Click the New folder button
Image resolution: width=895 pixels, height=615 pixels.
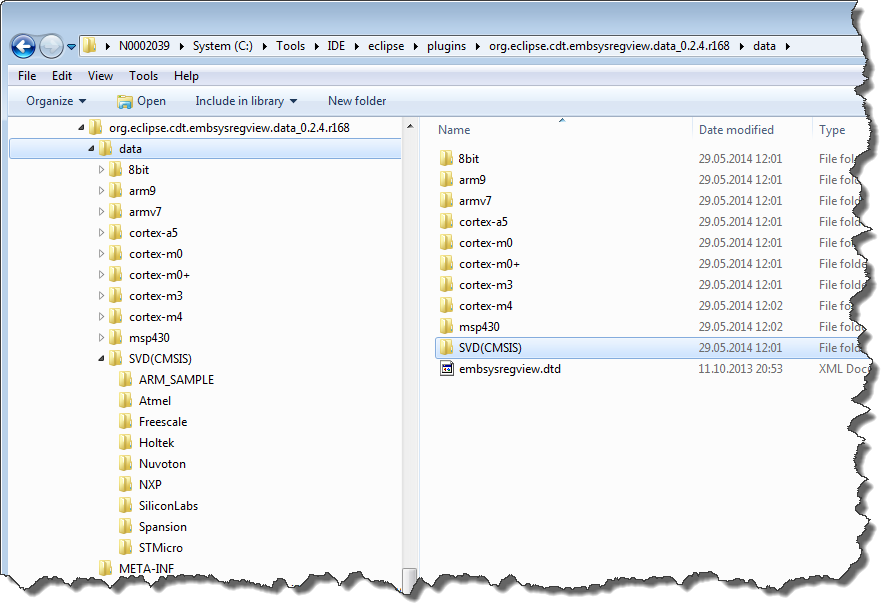pyautogui.click(x=357, y=101)
